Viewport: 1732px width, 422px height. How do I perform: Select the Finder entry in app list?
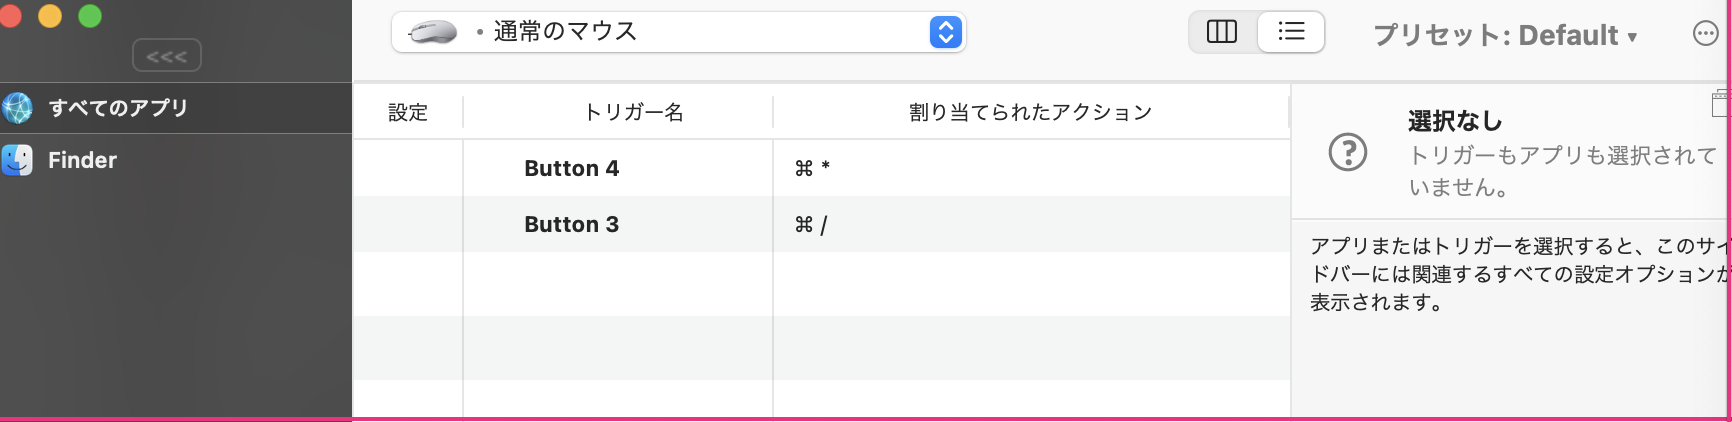pos(83,160)
